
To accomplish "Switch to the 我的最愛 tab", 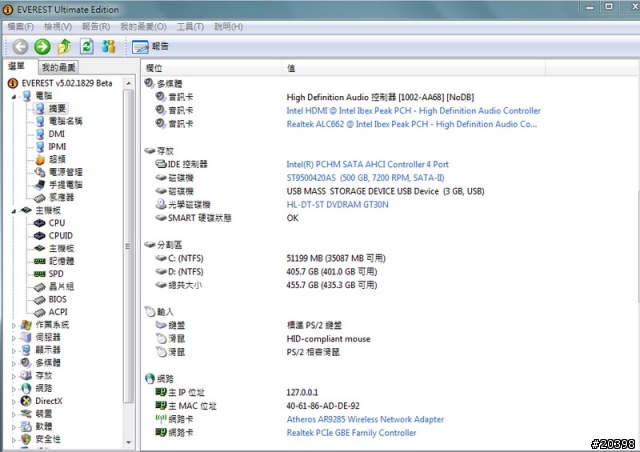I will pyautogui.click(x=58, y=67).
